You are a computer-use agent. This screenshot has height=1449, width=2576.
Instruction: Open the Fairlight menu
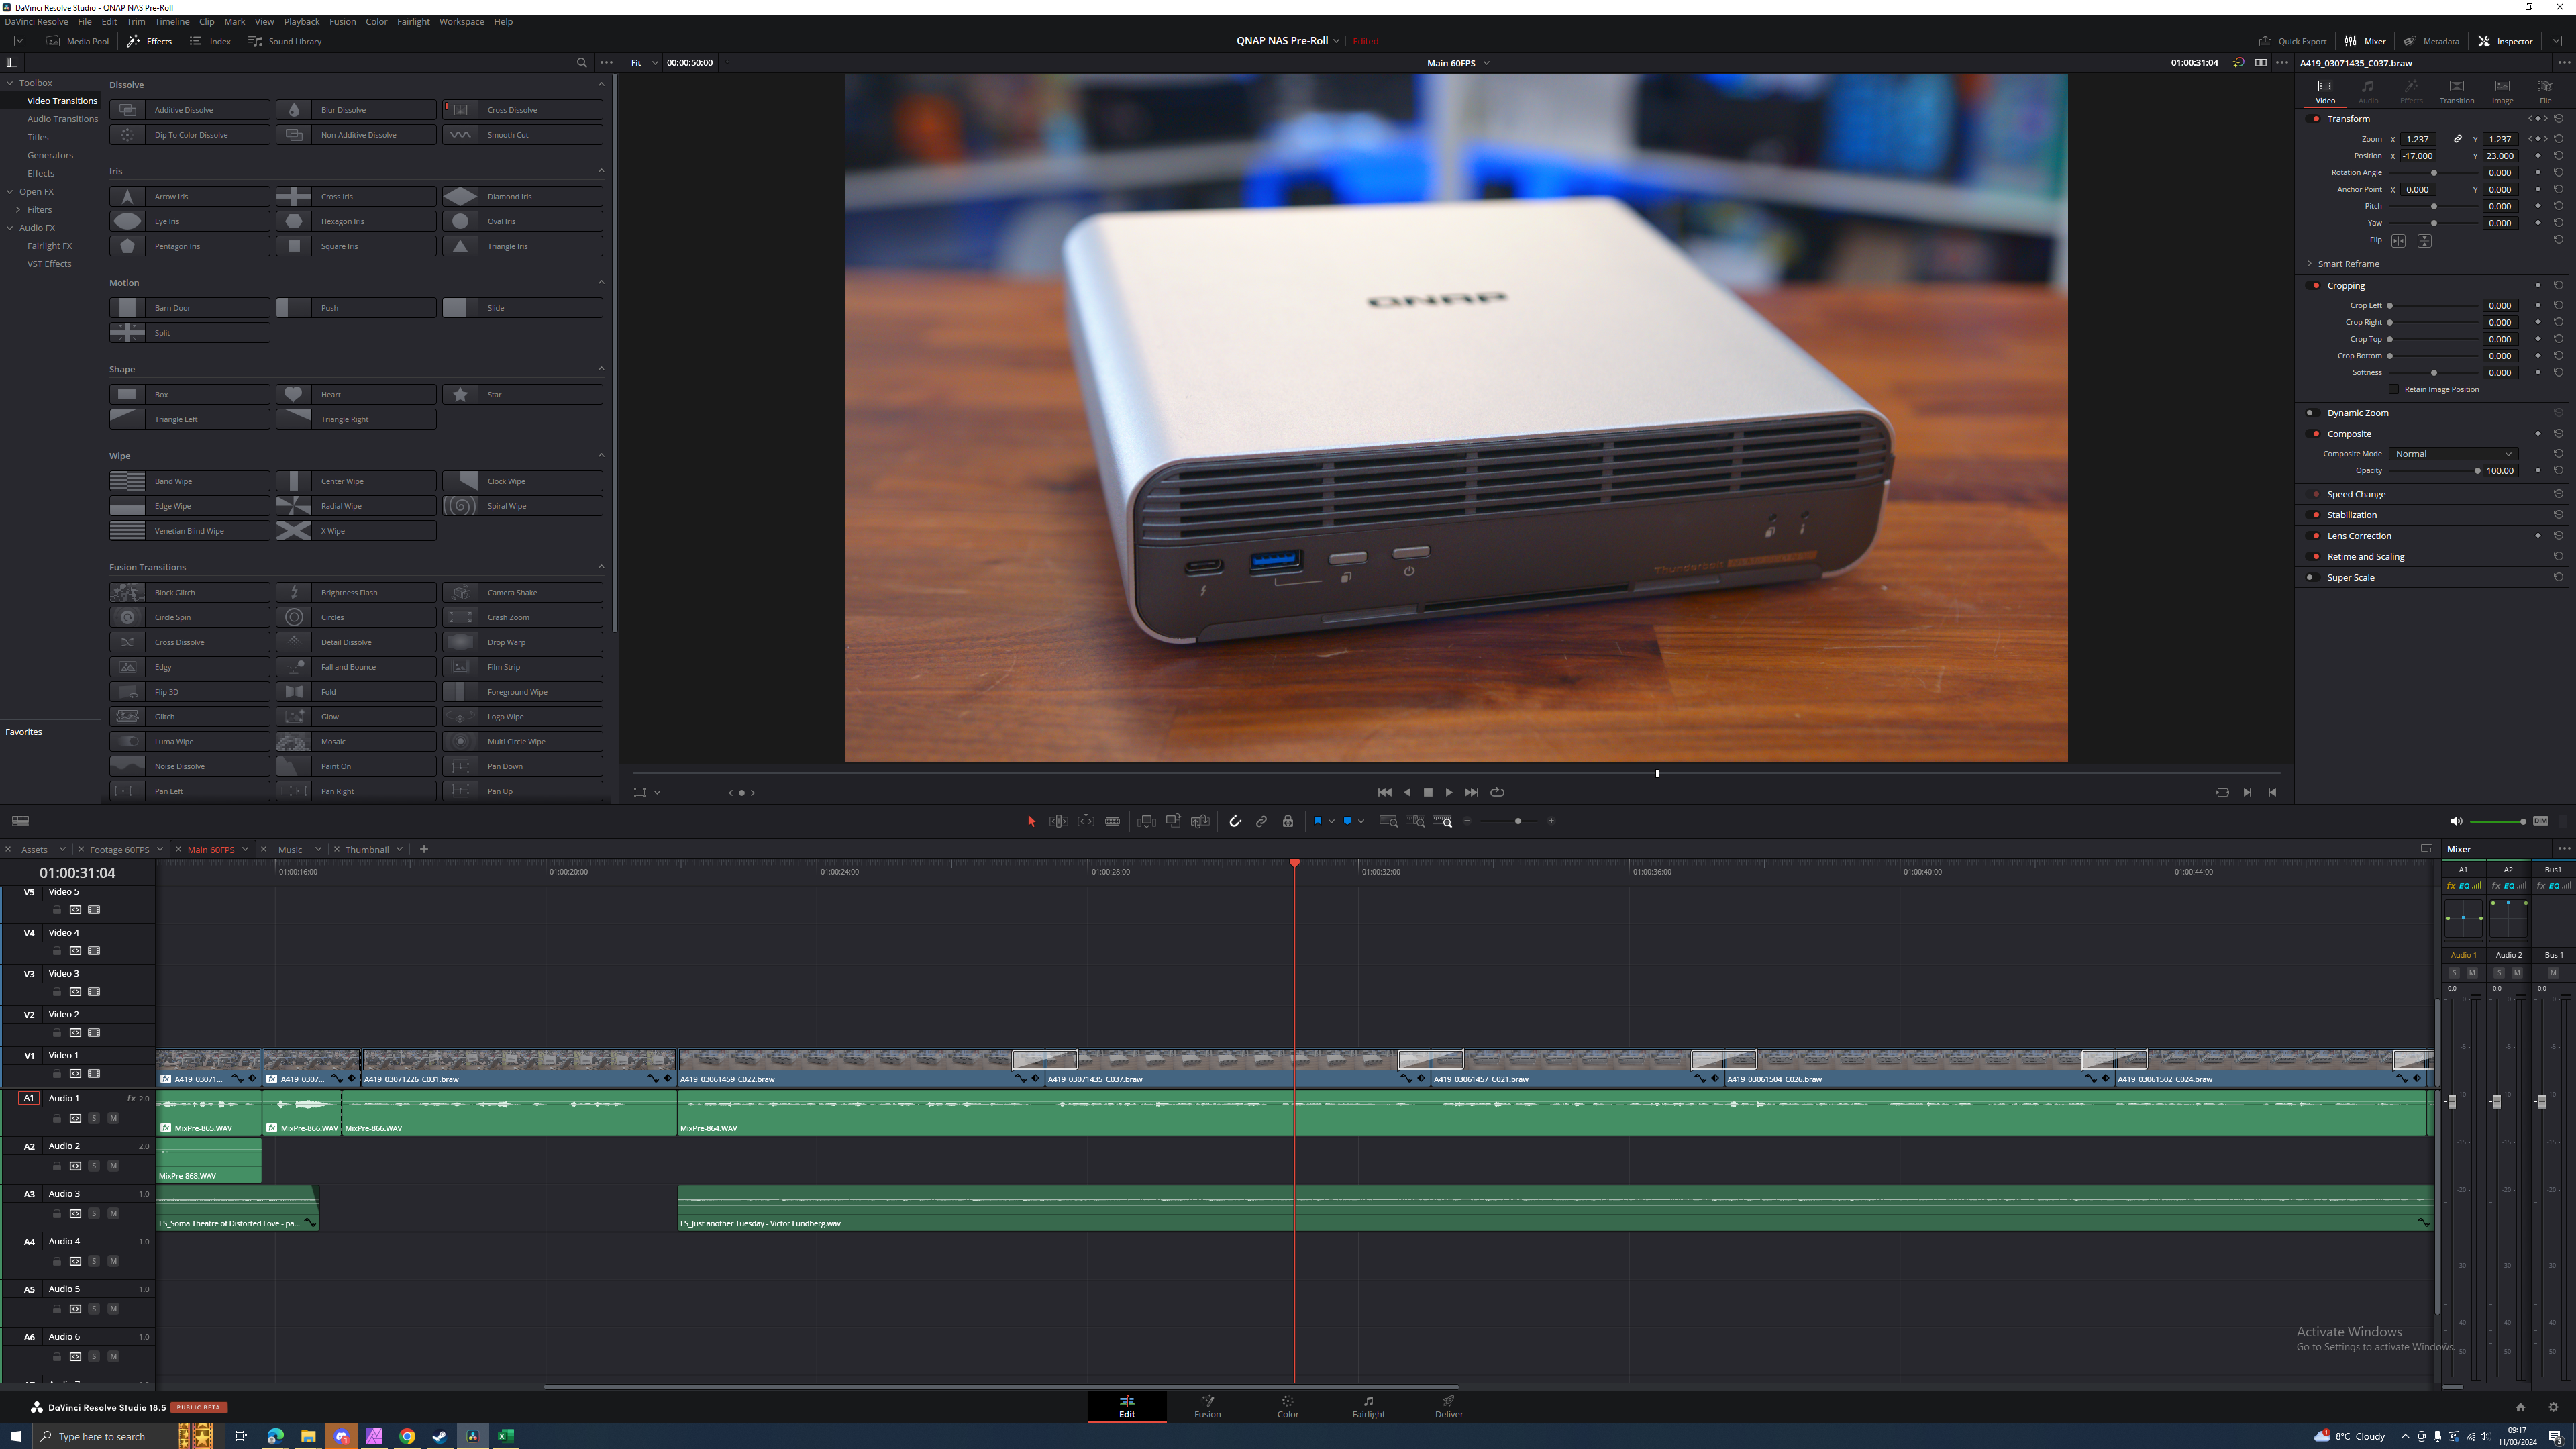click(413, 21)
